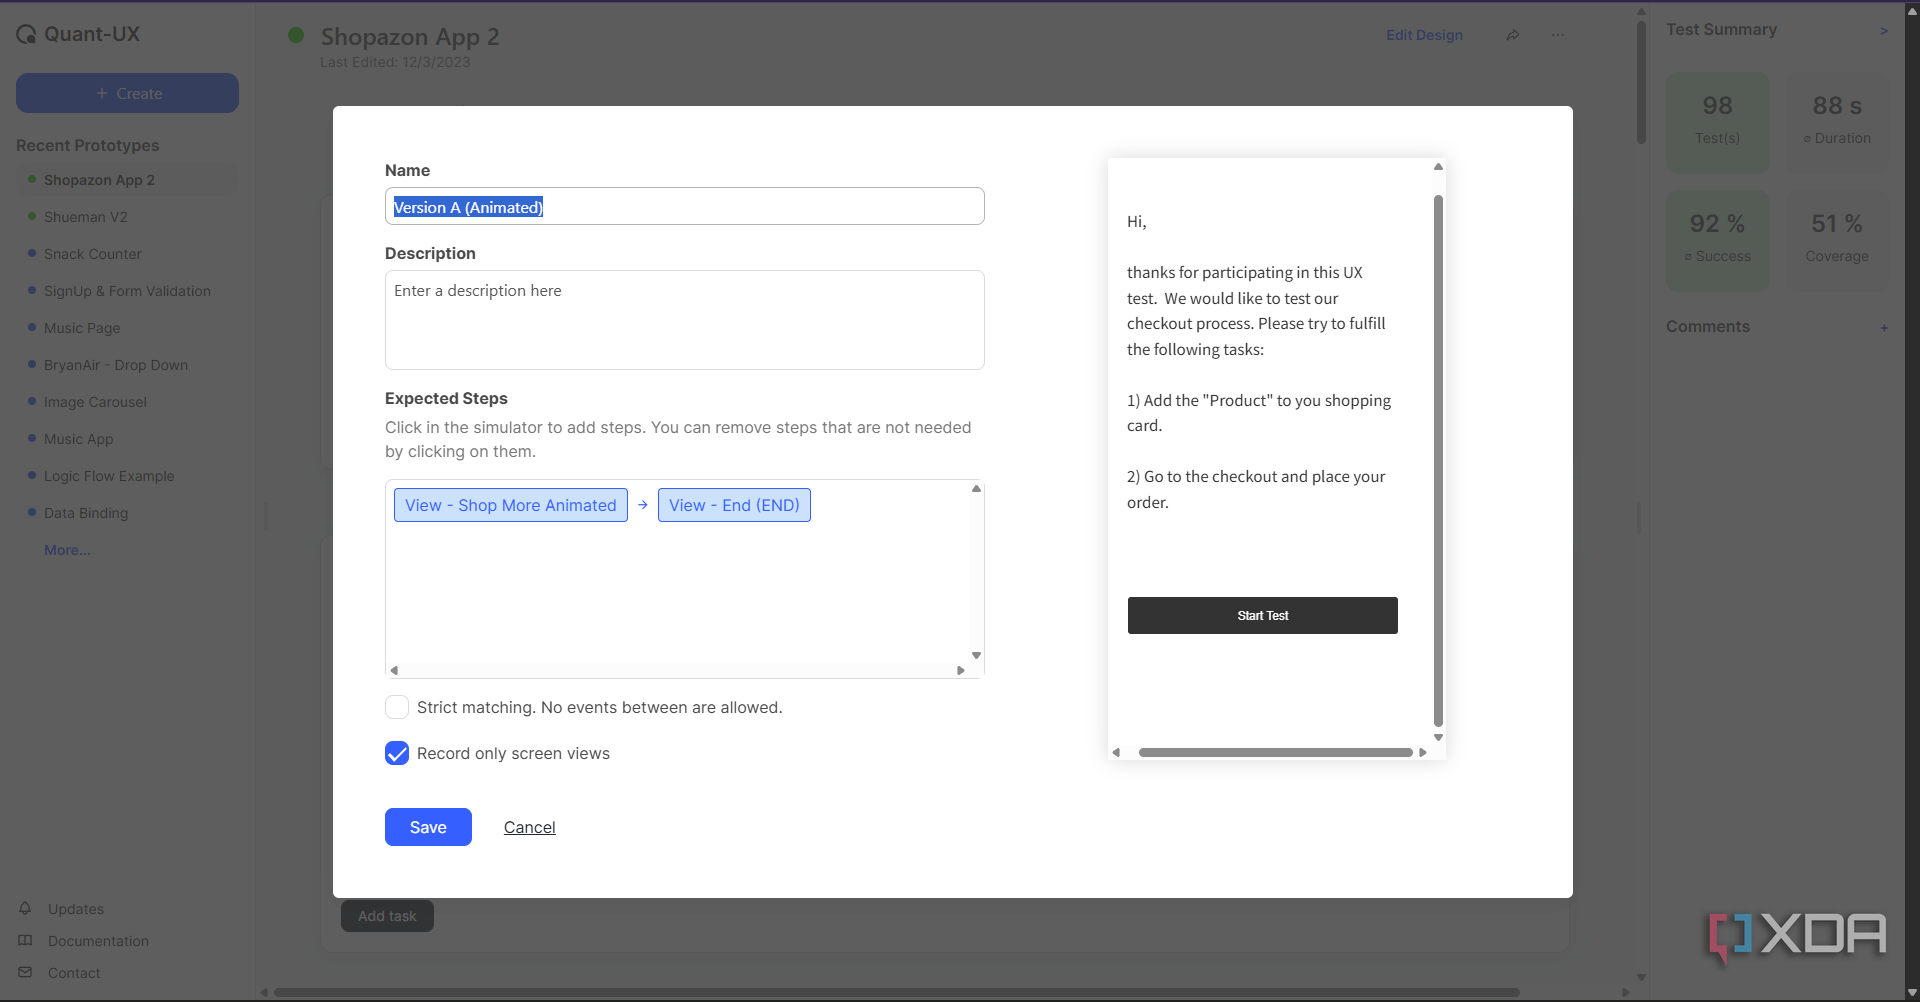Click the simulator horizontal scrollbar

coord(1275,752)
